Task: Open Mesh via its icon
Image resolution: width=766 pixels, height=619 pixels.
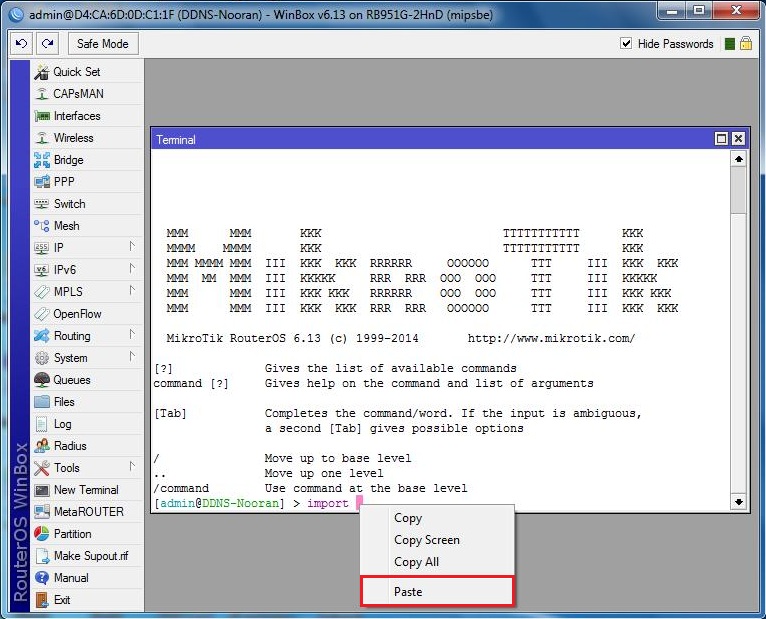Action: 42,226
